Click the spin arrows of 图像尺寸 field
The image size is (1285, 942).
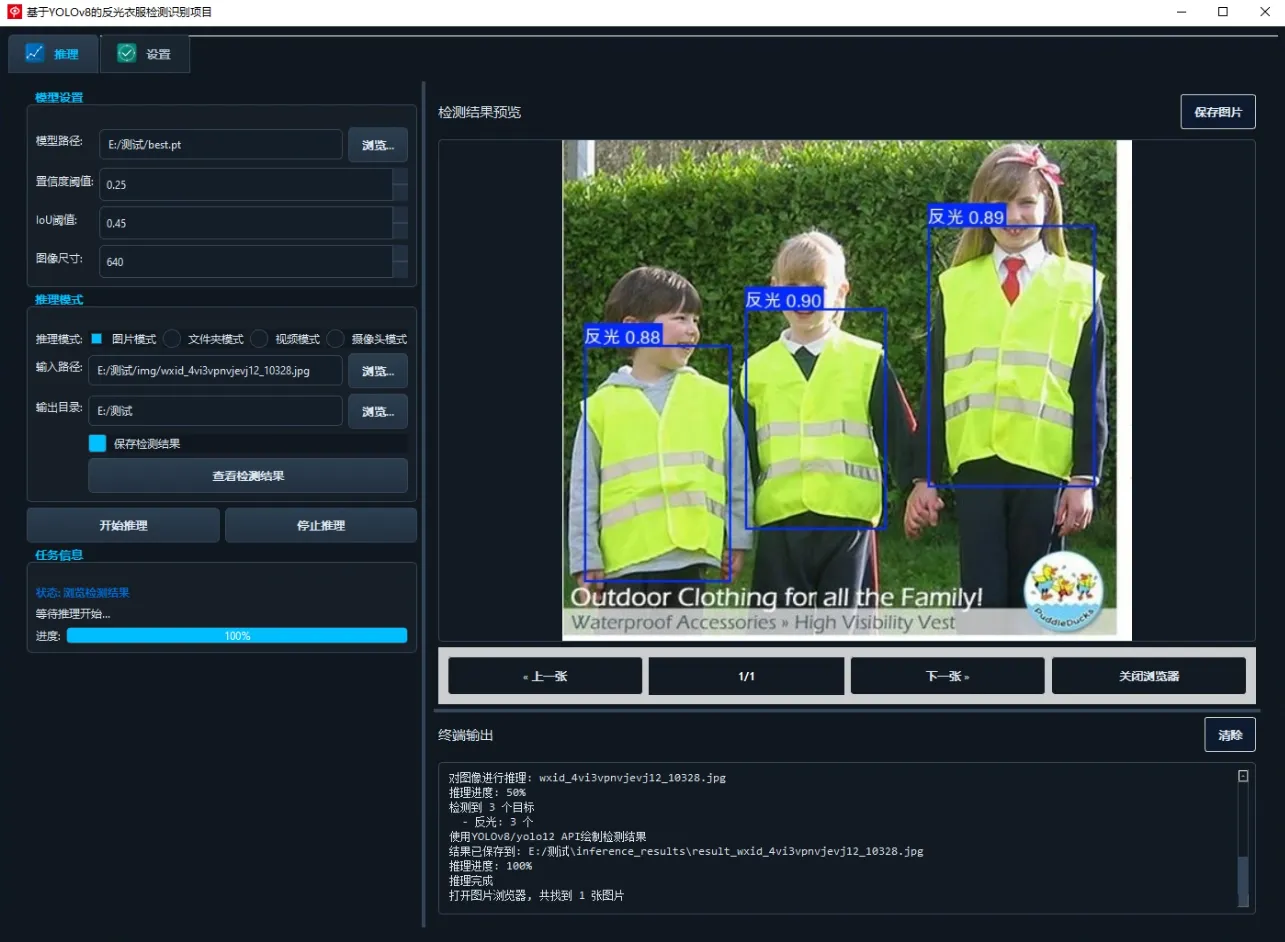pyautogui.click(x=400, y=261)
